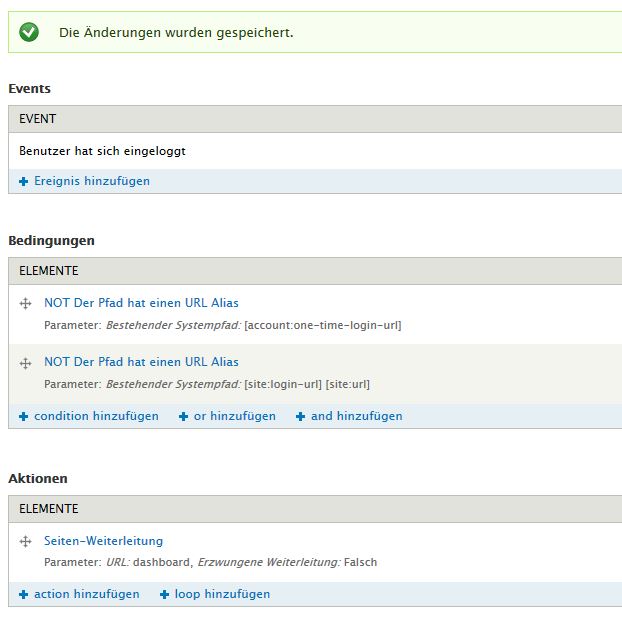Click the green checkmark status icon

(29, 32)
